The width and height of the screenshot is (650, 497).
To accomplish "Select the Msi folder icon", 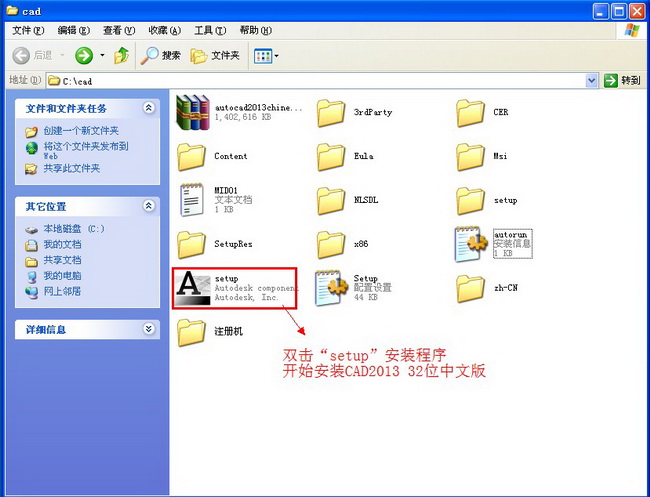I will 471,157.
